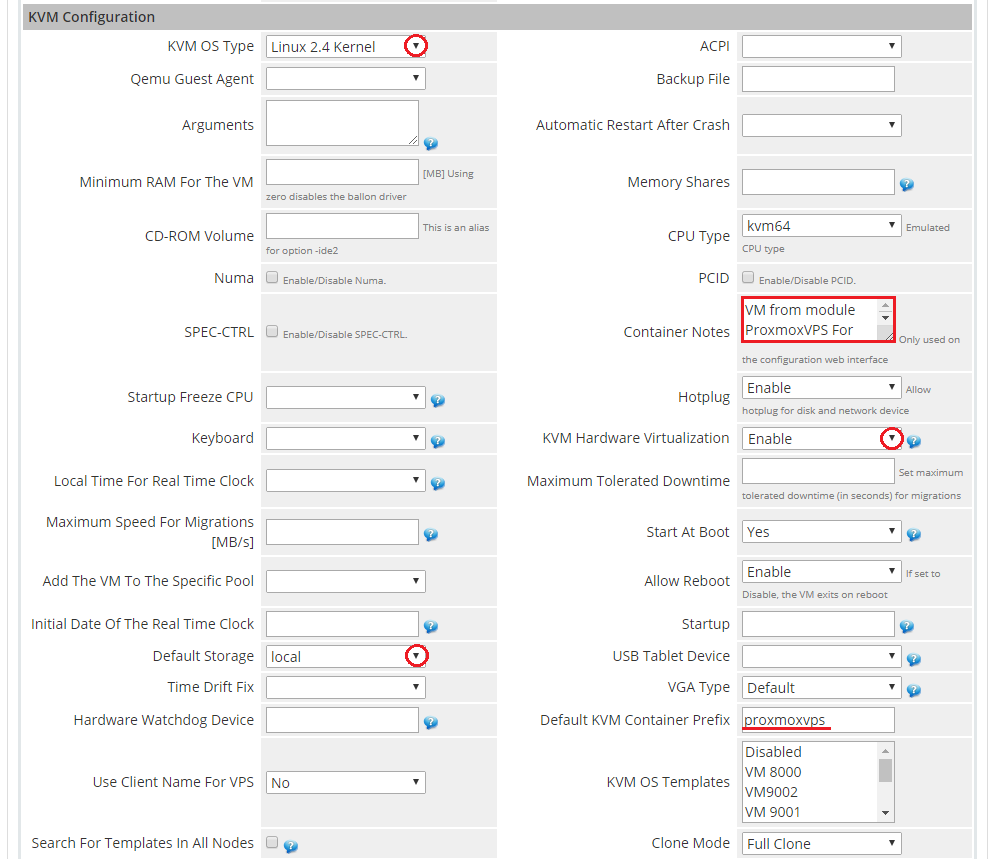
Task: Open the Keyboard dropdown
Action: [x=346, y=438]
